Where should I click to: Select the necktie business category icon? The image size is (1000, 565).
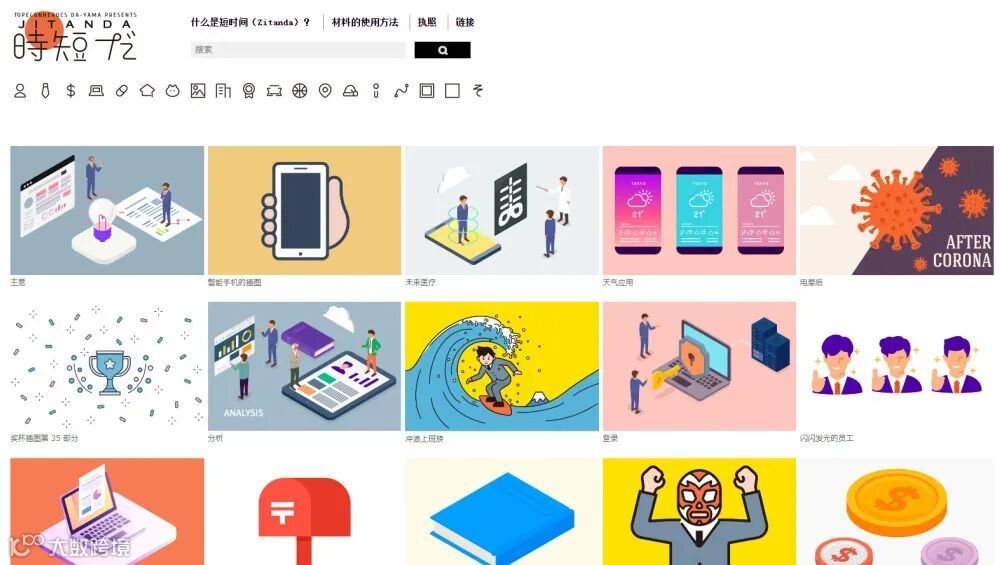click(45, 91)
